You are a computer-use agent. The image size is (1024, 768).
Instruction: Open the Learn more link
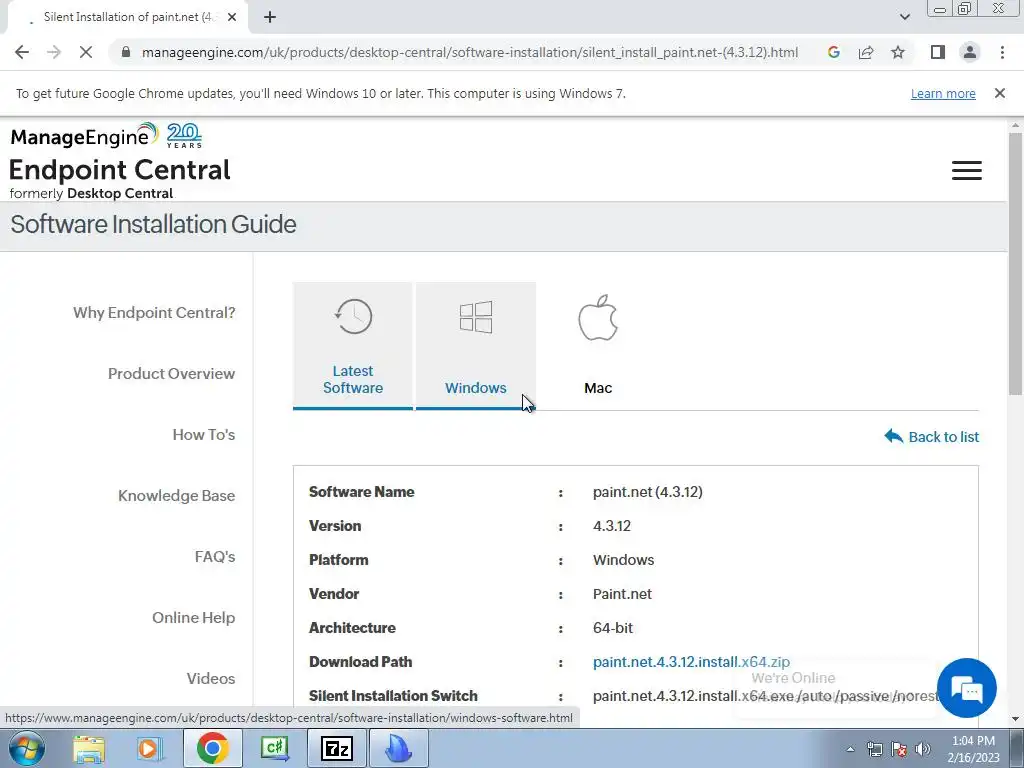943,93
